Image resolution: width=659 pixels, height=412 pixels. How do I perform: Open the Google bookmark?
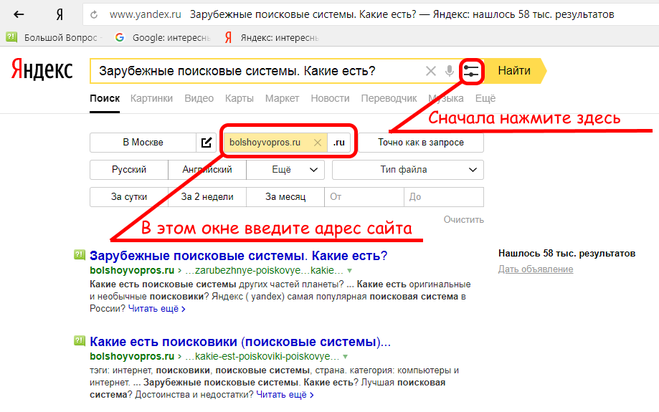coord(162,38)
